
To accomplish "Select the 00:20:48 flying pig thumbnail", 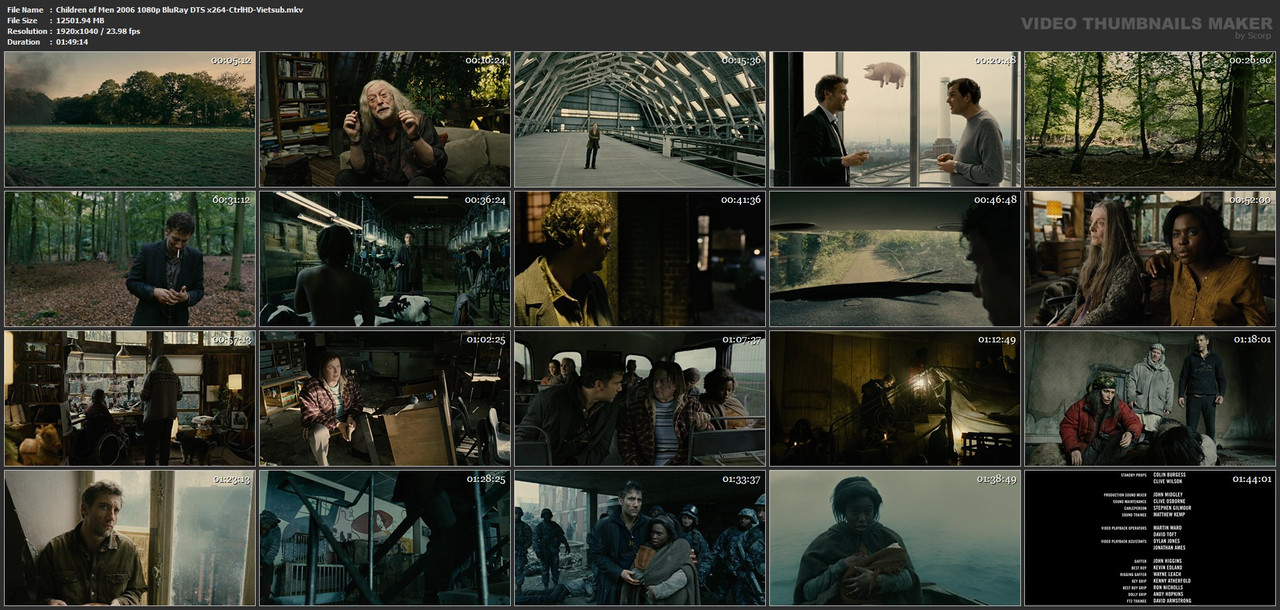I will 895,119.
